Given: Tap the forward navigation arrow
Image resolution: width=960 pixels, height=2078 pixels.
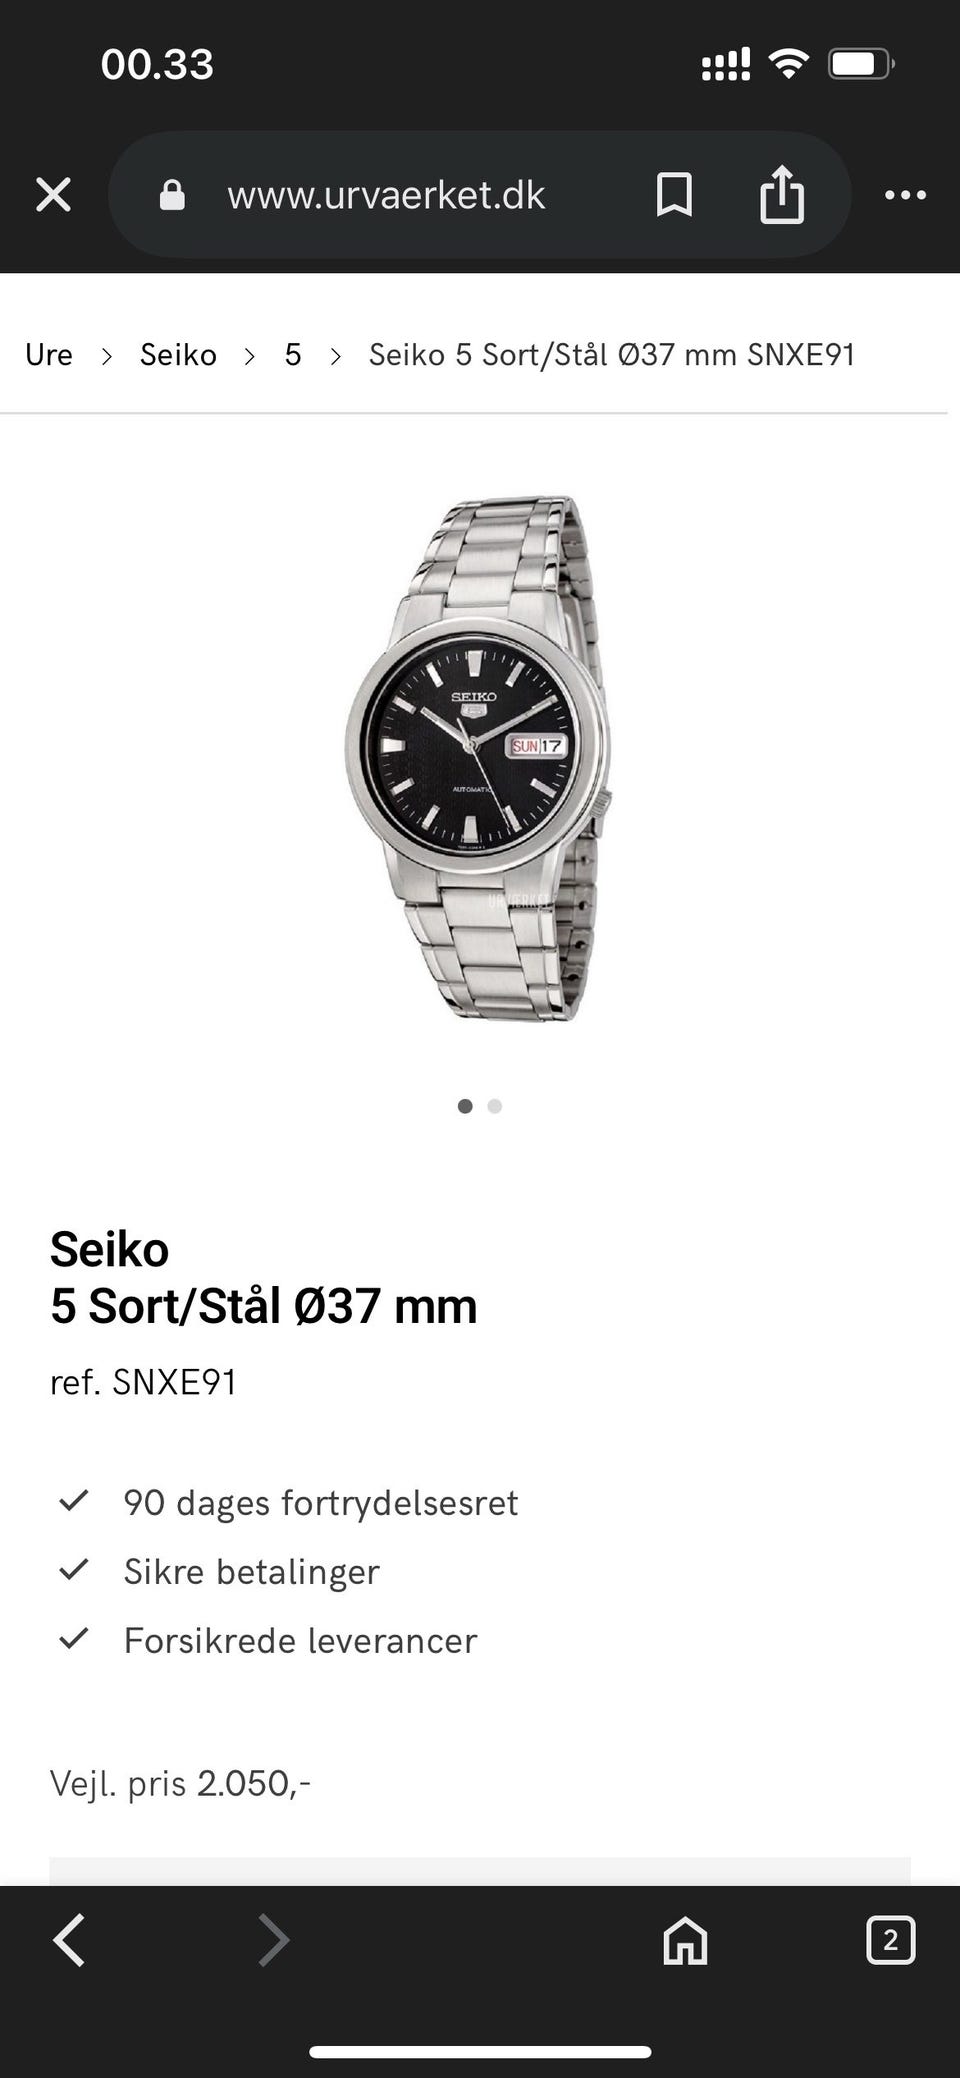Looking at the screenshot, I should tap(273, 1941).
